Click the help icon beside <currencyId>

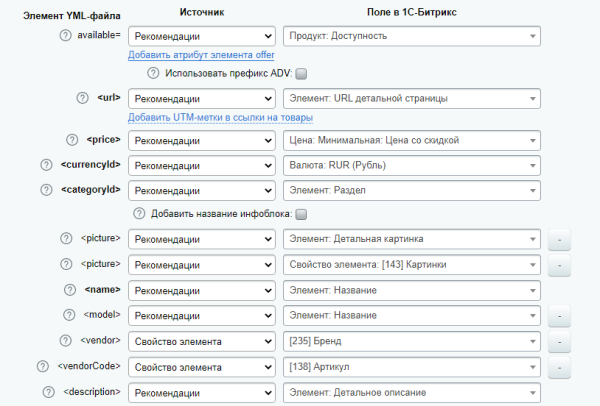point(46,165)
